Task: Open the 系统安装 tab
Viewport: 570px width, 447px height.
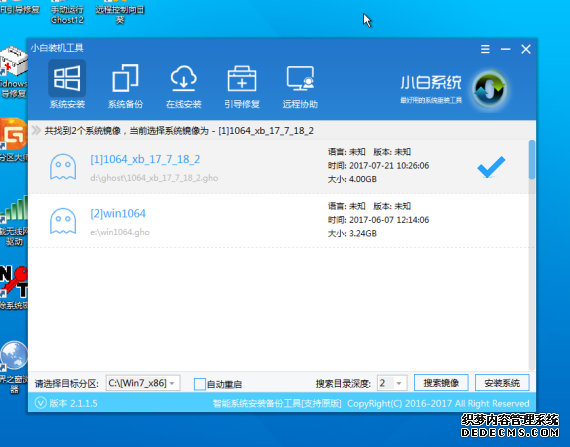Action: click(x=67, y=84)
